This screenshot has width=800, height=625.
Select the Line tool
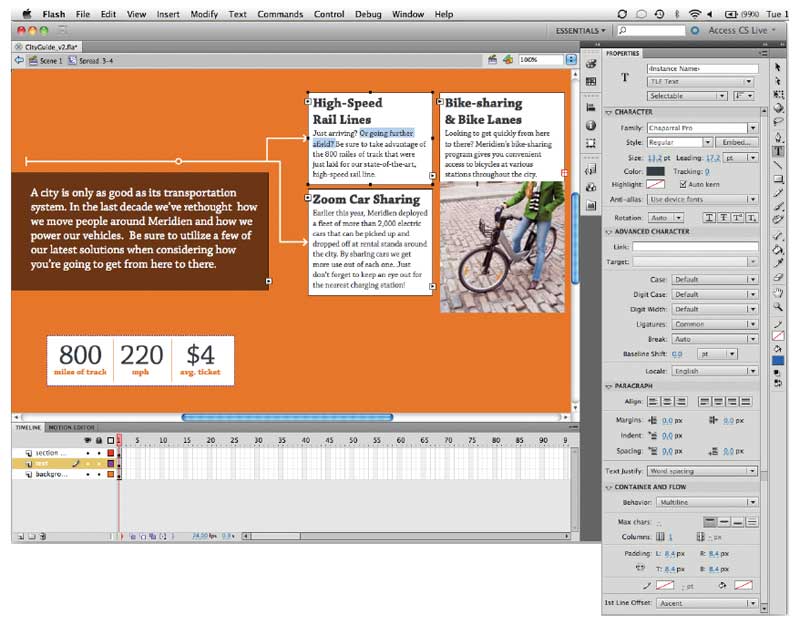click(779, 165)
